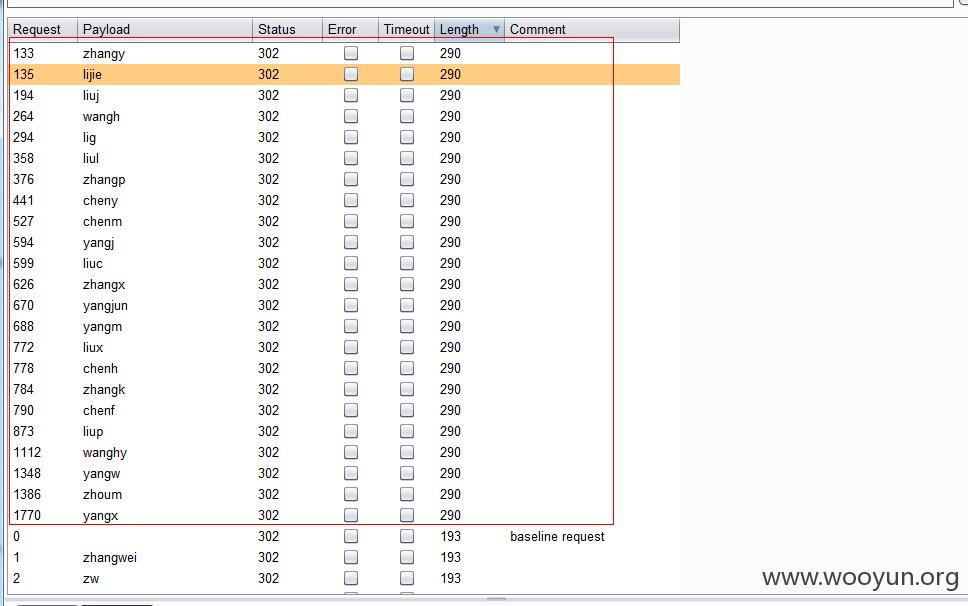Tick the Error checkbox for zhangp
The image size is (968, 606).
(x=351, y=179)
